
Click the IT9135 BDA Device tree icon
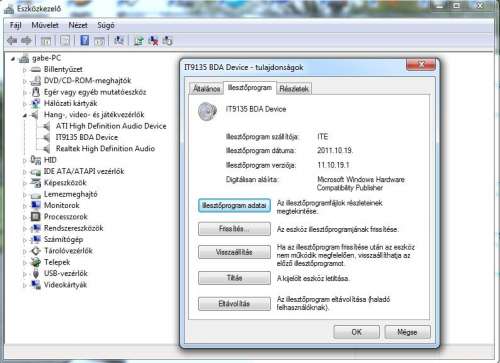click(x=47, y=137)
